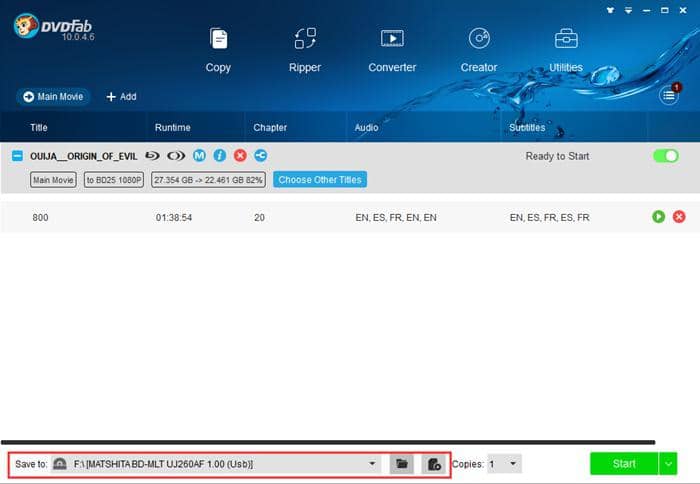
Task: Open the task queue list icon
Action: [x=669, y=95]
